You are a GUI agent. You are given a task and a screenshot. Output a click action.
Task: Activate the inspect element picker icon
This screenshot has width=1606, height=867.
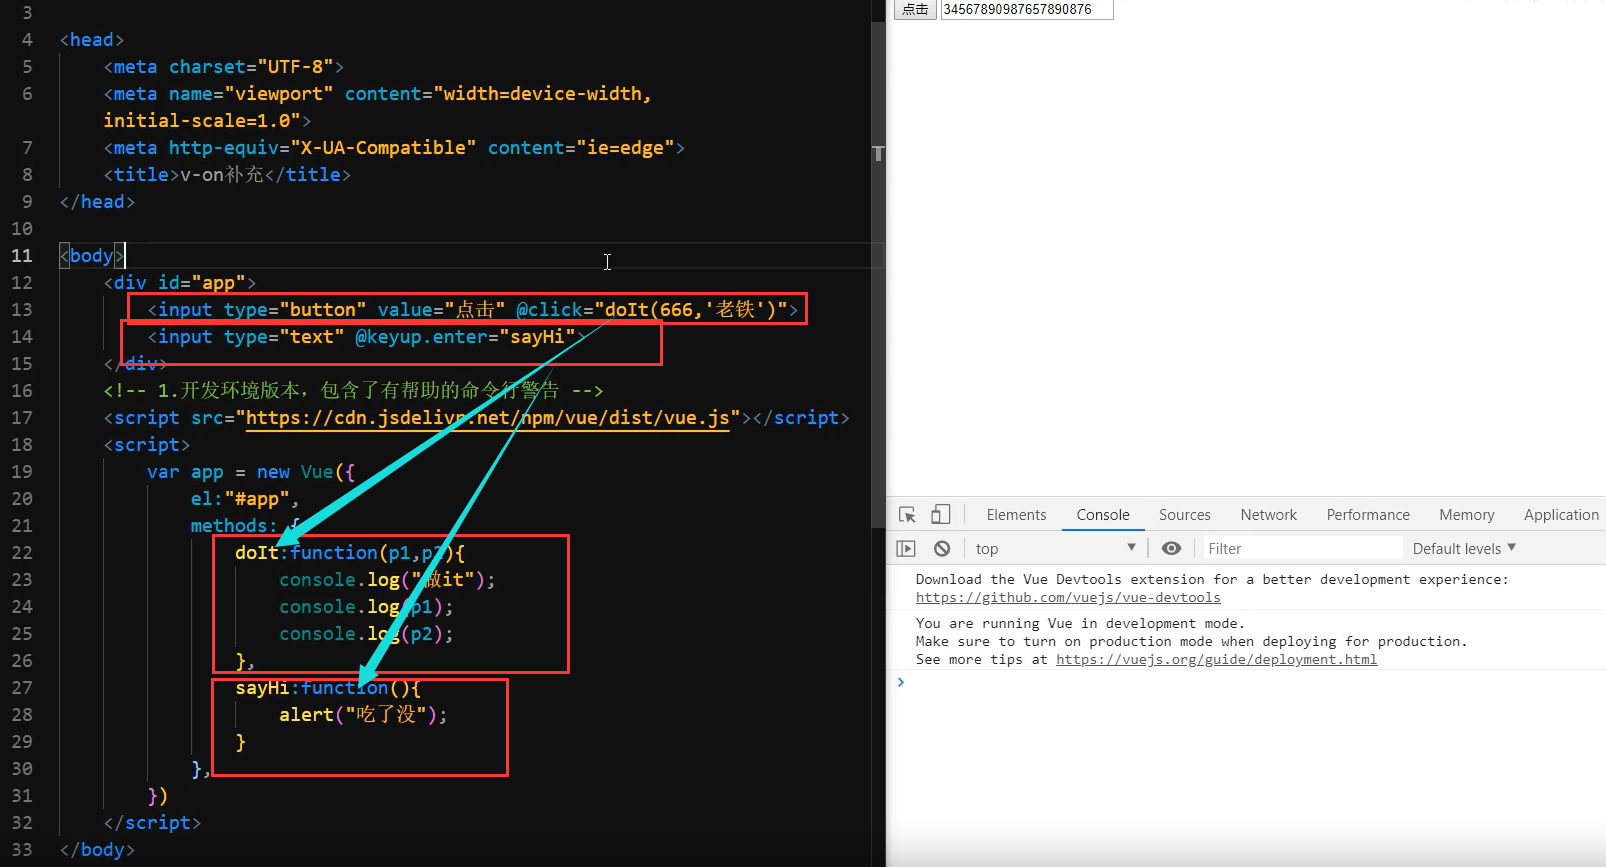click(x=907, y=515)
